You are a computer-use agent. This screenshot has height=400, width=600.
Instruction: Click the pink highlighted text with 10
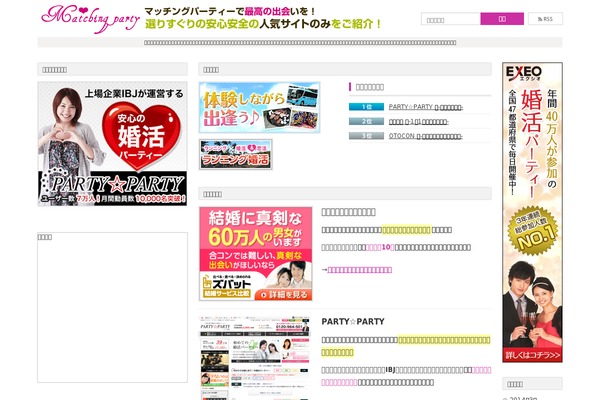click(x=380, y=248)
